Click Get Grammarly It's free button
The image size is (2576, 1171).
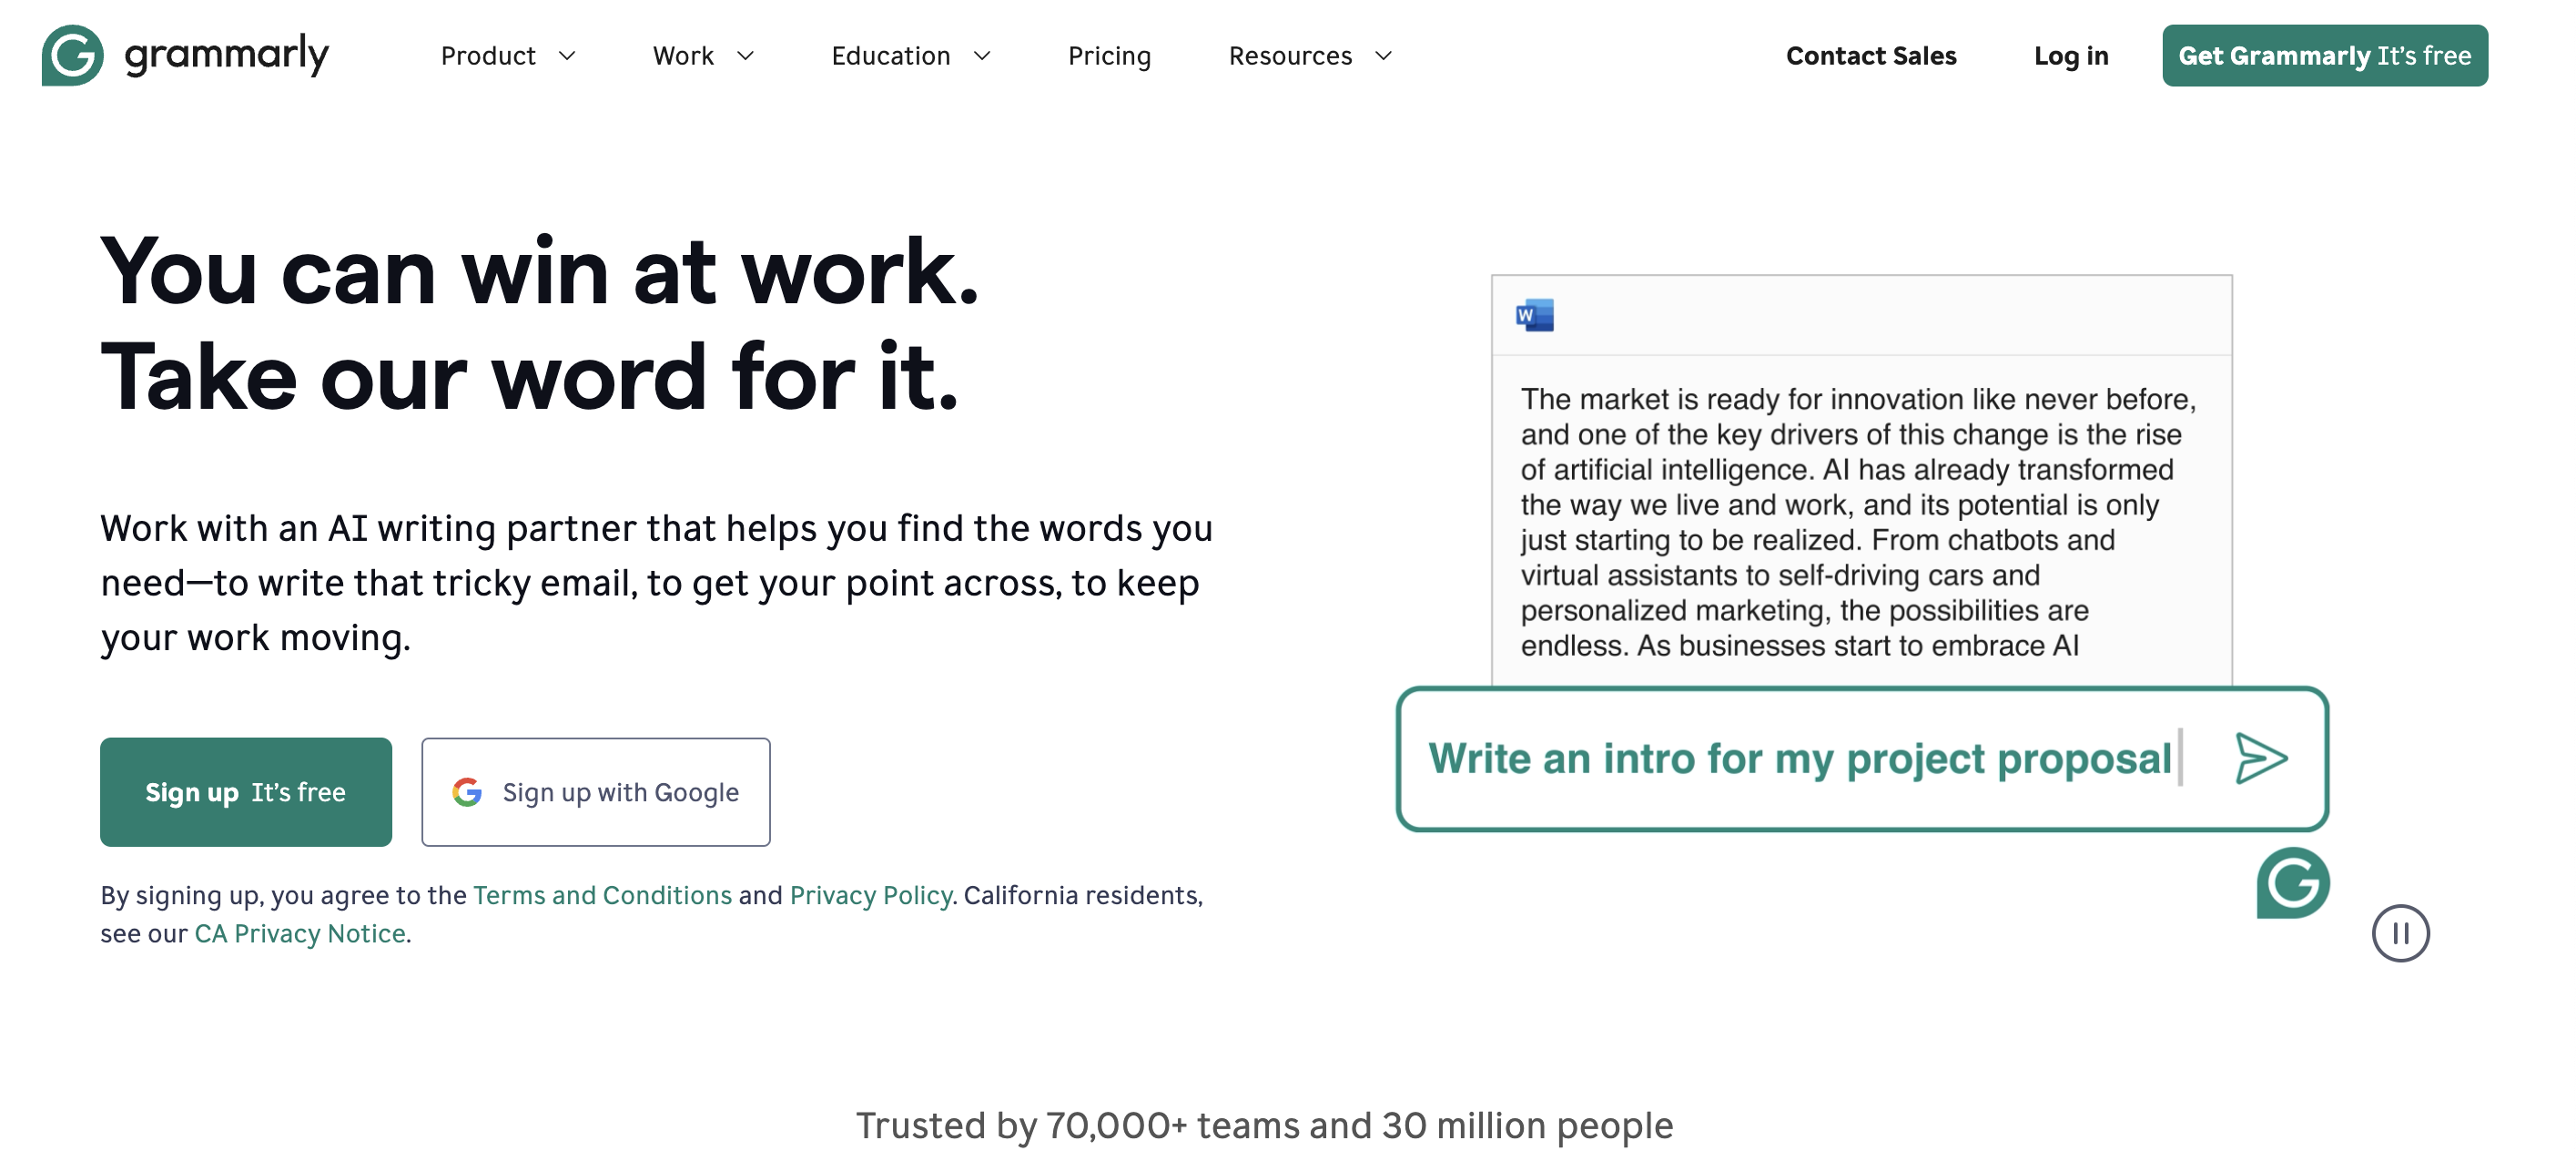pyautogui.click(x=2325, y=55)
